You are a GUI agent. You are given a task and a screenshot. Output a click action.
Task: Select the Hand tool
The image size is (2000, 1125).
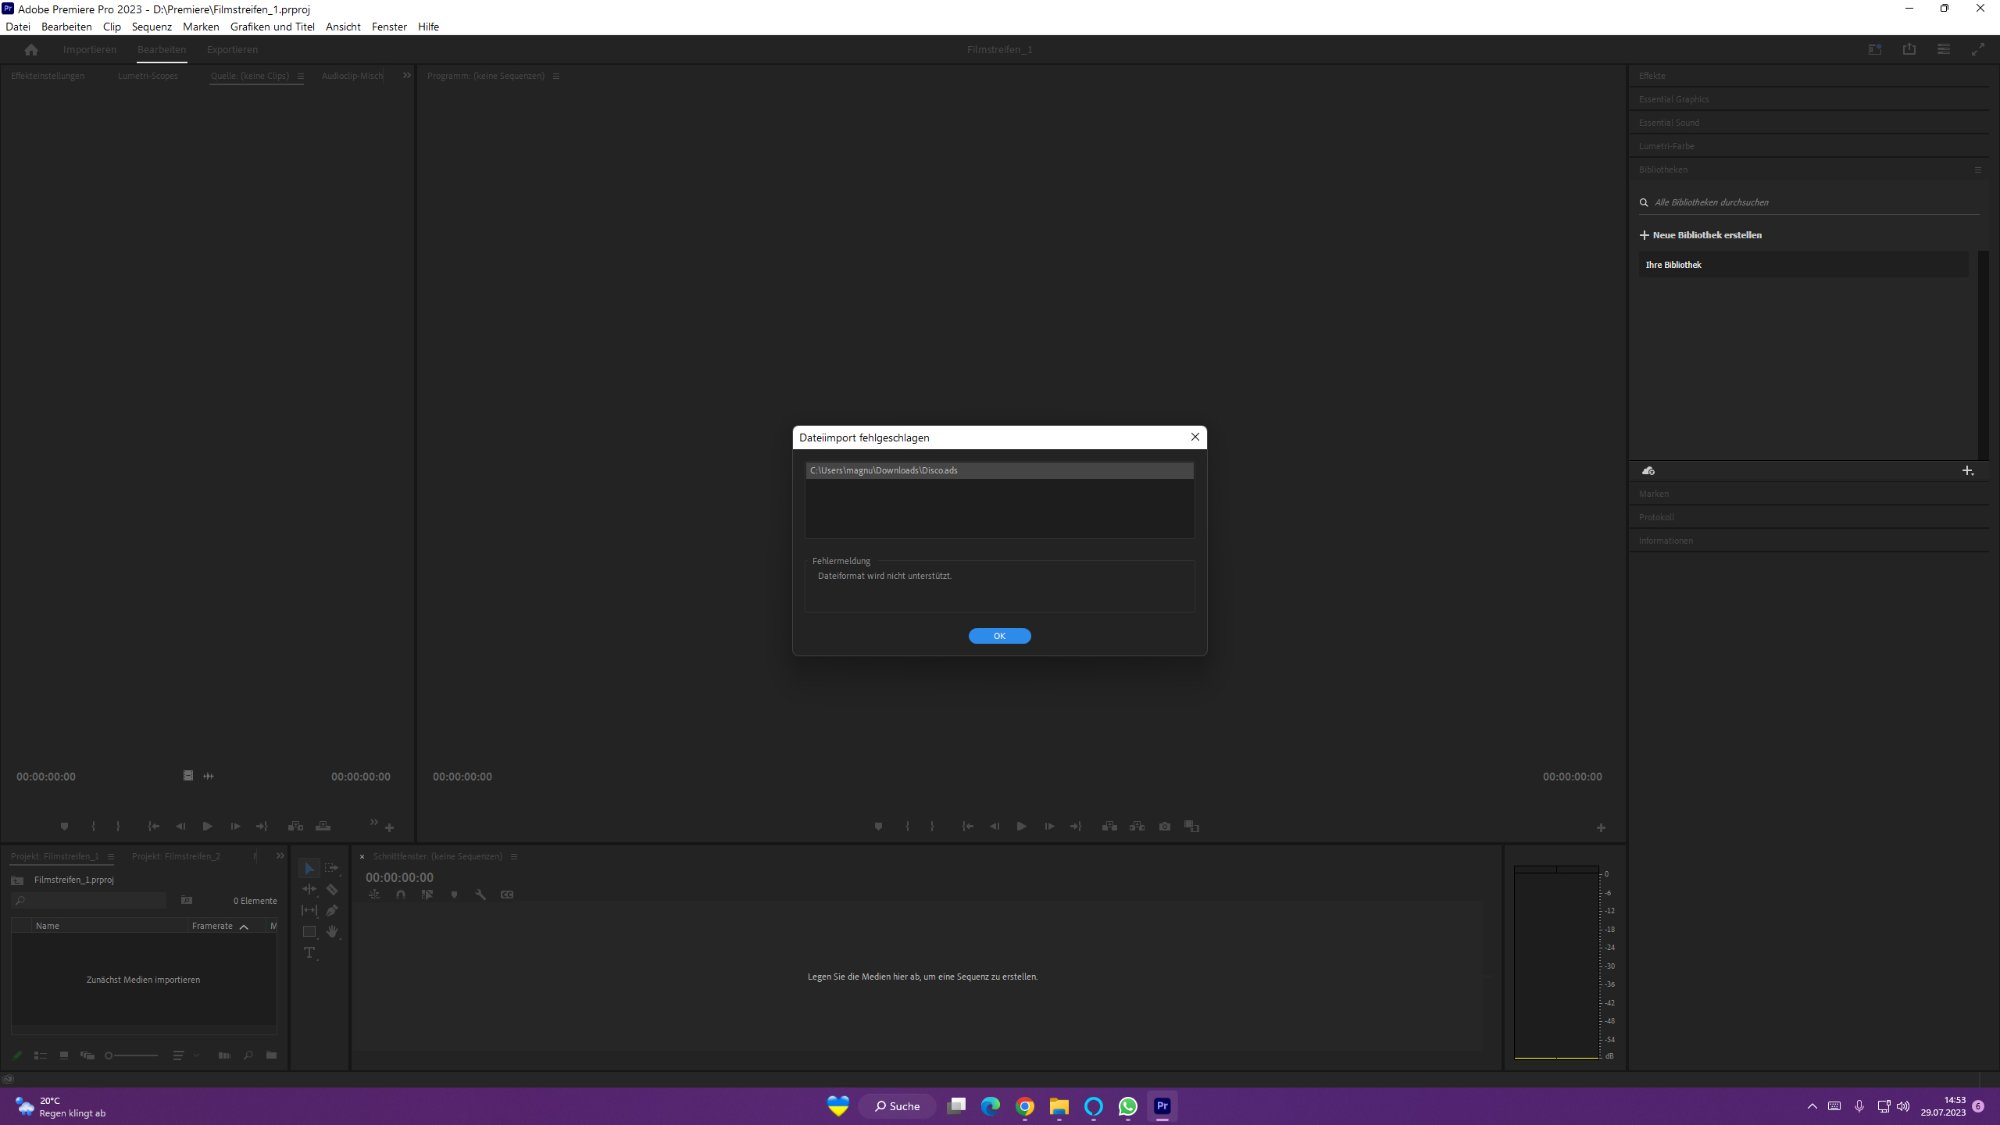[332, 931]
